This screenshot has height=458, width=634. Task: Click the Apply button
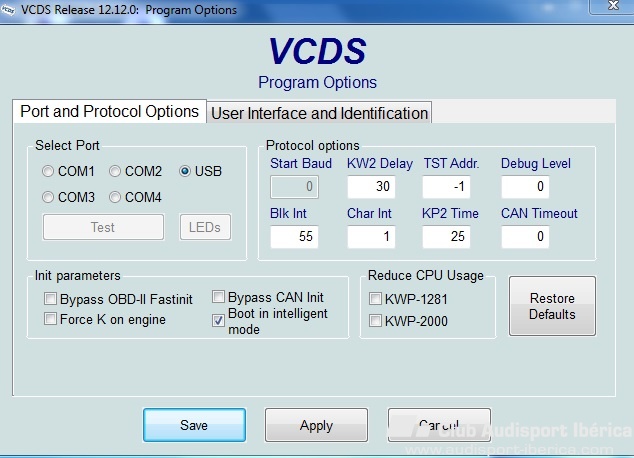point(316,425)
